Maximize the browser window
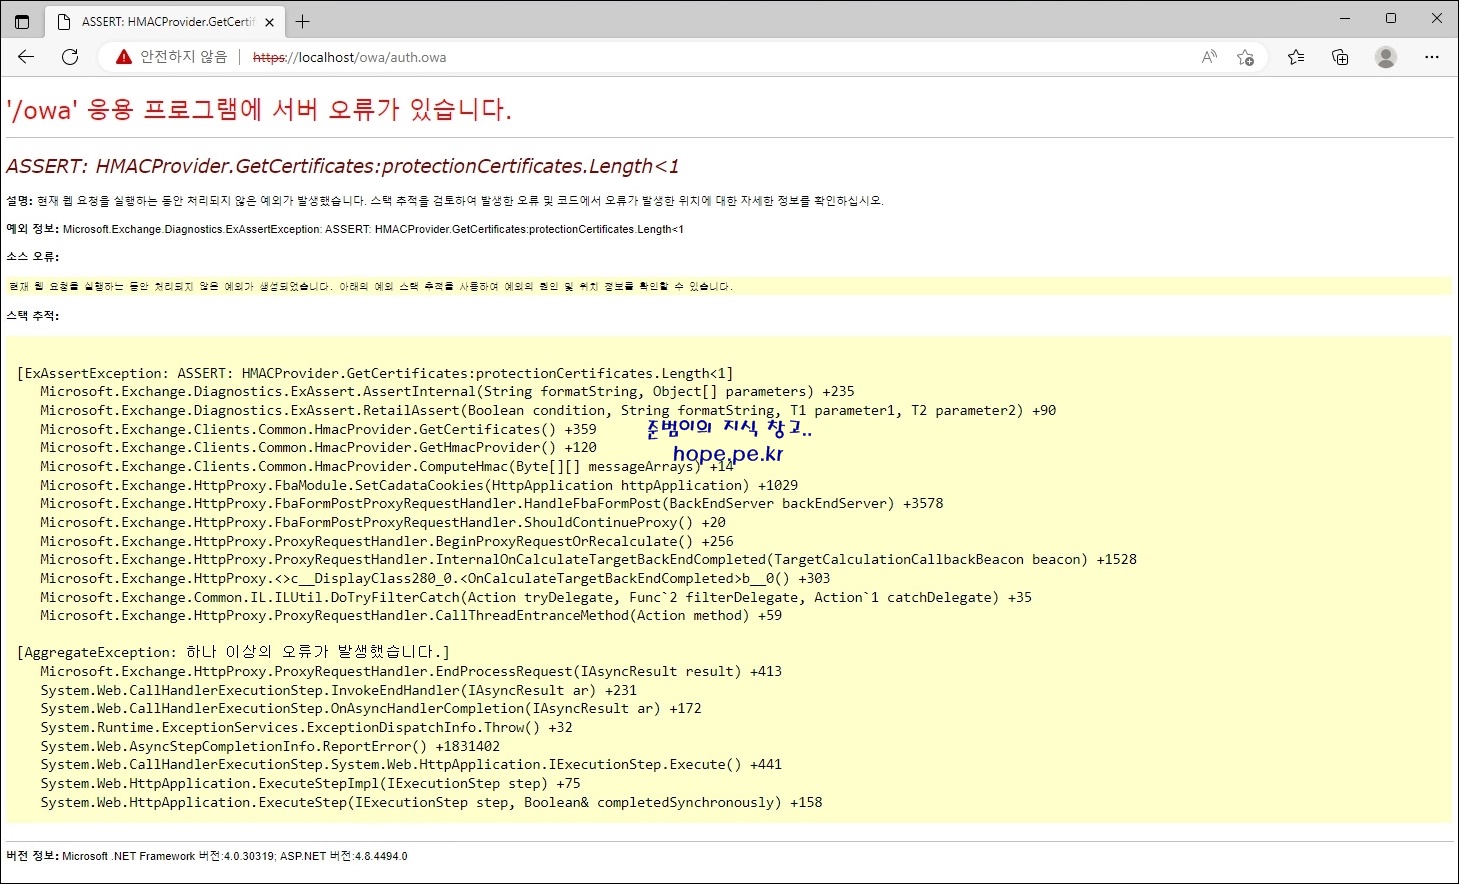The width and height of the screenshot is (1459, 884). pos(1390,18)
